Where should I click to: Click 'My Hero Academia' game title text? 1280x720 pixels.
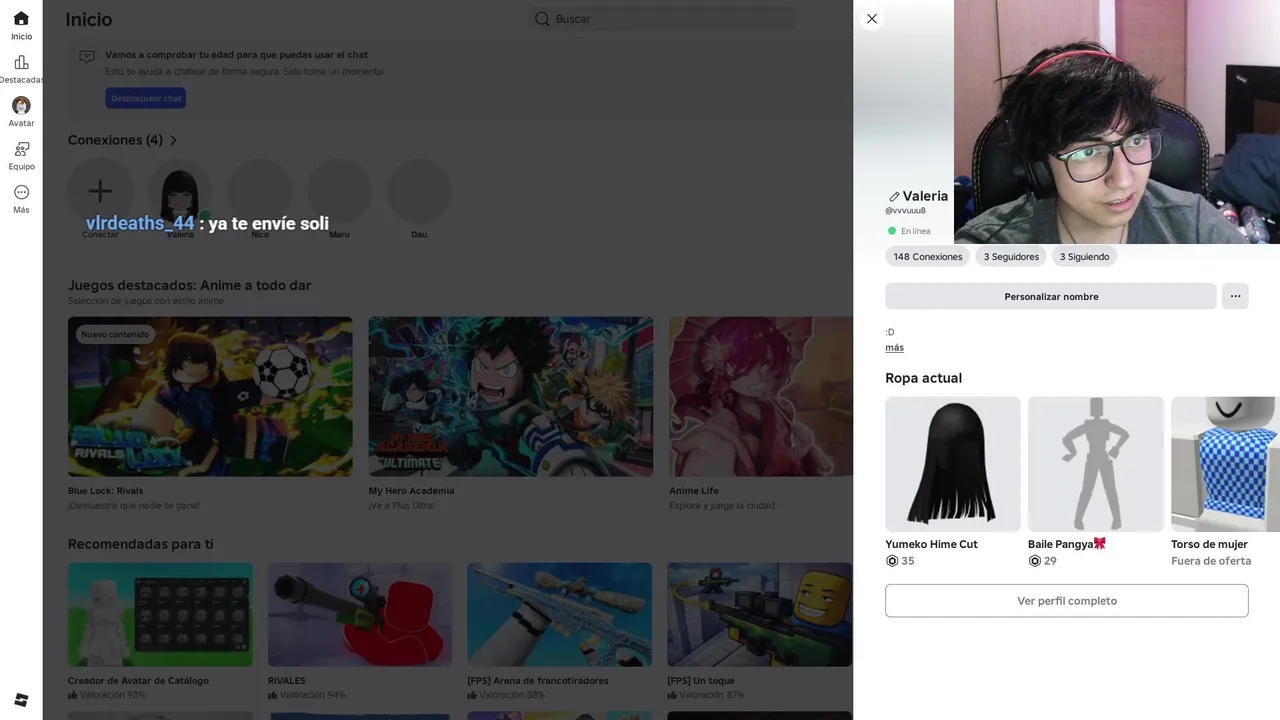411,491
